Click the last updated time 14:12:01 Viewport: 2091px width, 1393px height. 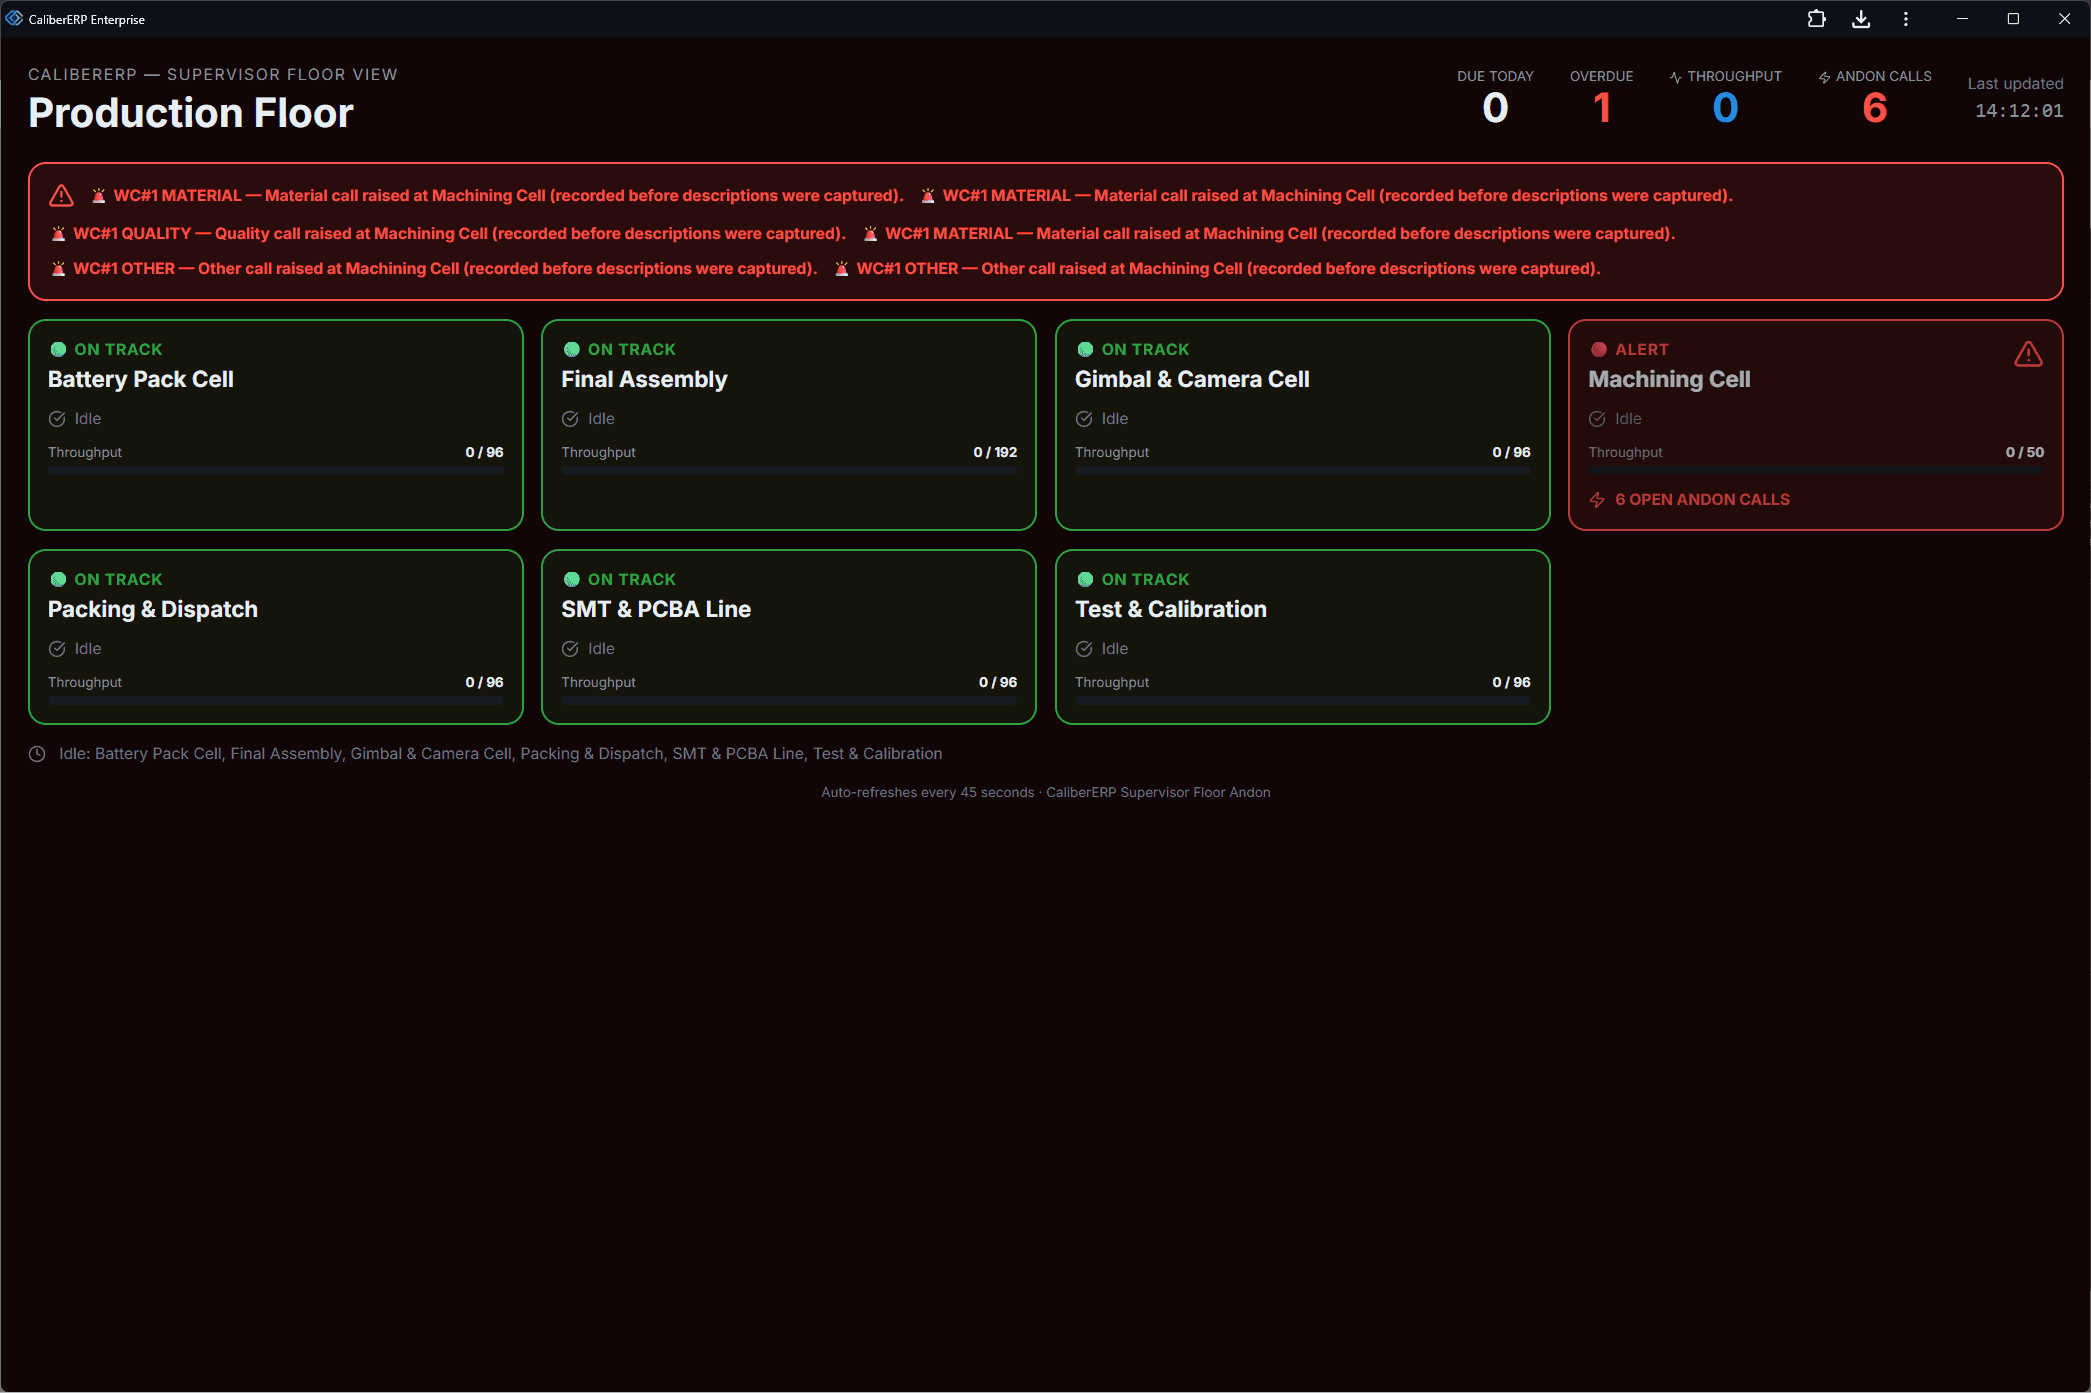click(x=2019, y=111)
